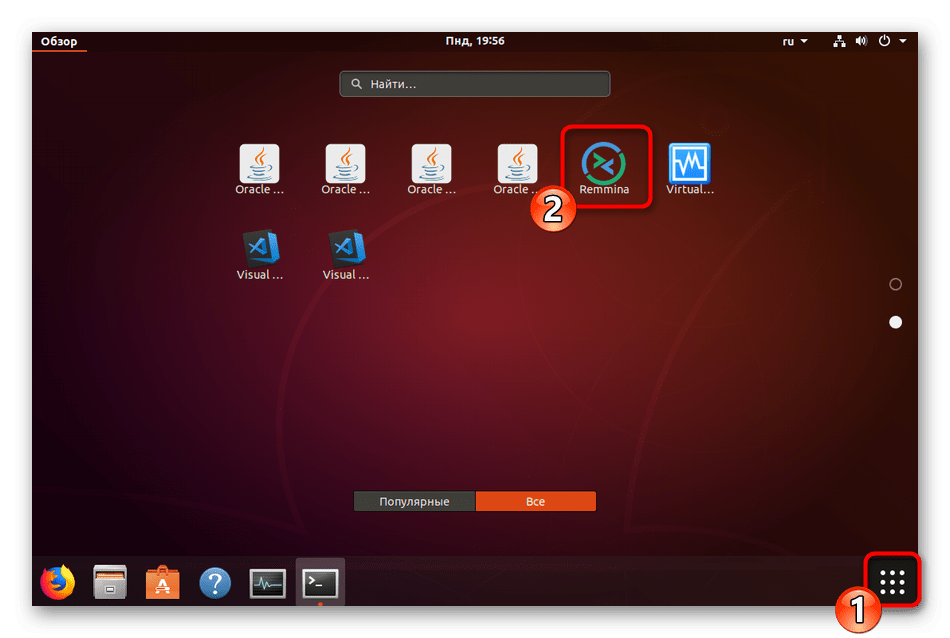Switch to the Terminal in dock
The width and height of the screenshot is (950, 638).
[x=320, y=581]
